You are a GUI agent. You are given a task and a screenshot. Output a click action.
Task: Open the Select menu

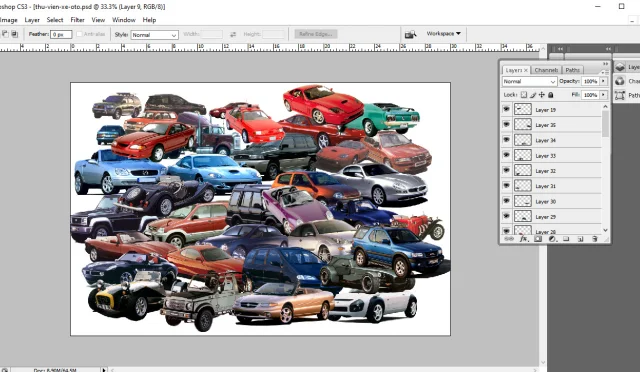pyautogui.click(x=55, y=20)
